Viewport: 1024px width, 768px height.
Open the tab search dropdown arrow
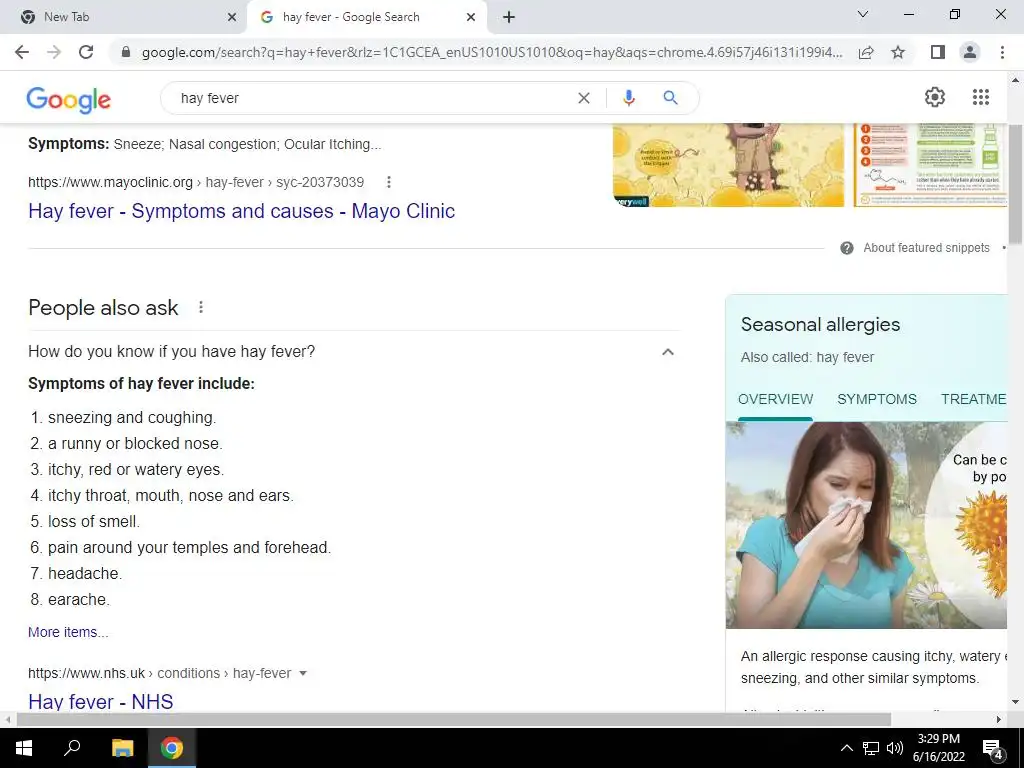(863, 14)
